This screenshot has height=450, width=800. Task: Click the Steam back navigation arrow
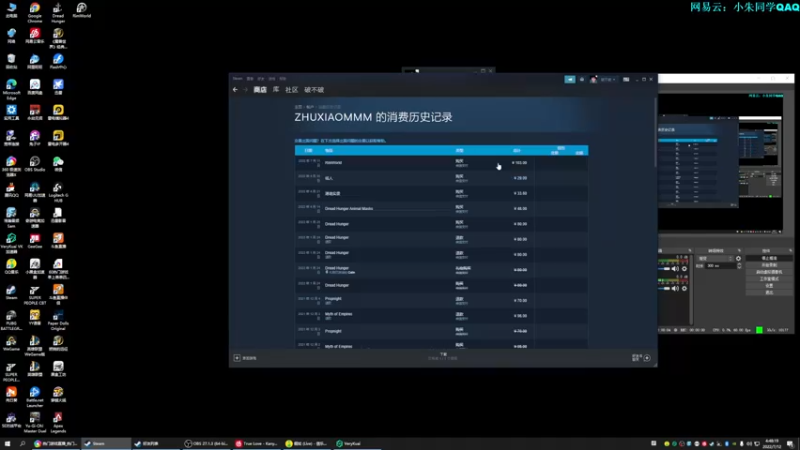pyautogui.click(x=235, y=90)
